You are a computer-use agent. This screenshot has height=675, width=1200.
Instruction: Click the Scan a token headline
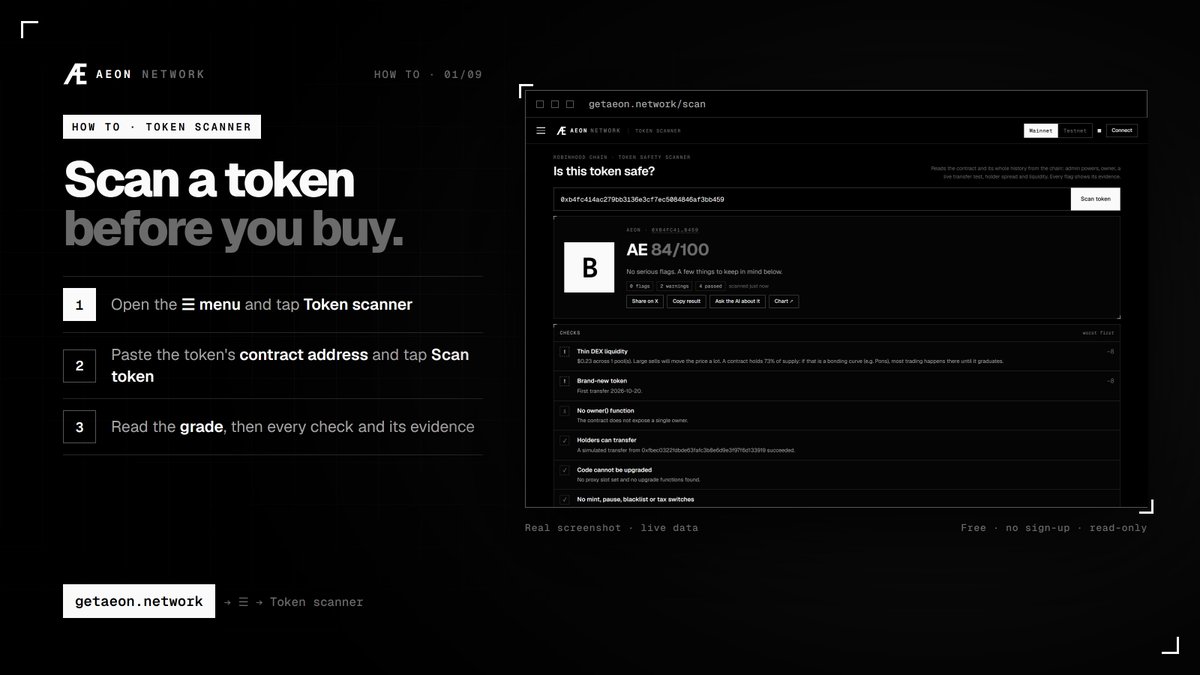(209, 180)
